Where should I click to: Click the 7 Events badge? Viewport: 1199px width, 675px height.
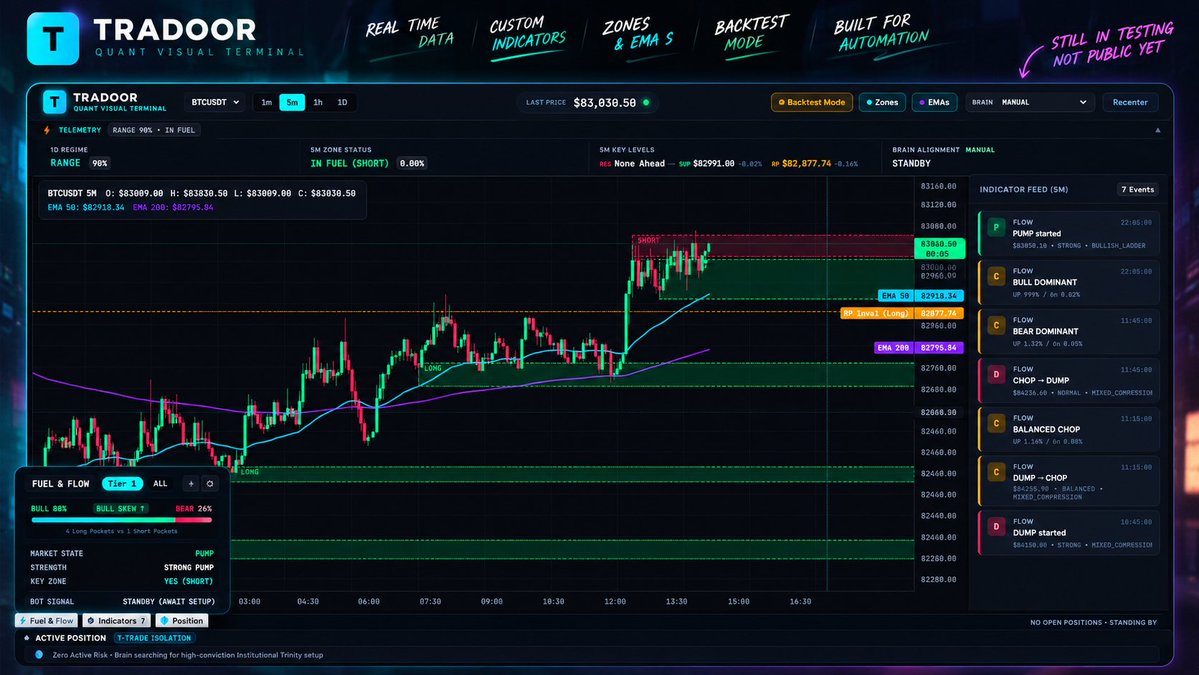(x=1137, y=190)
